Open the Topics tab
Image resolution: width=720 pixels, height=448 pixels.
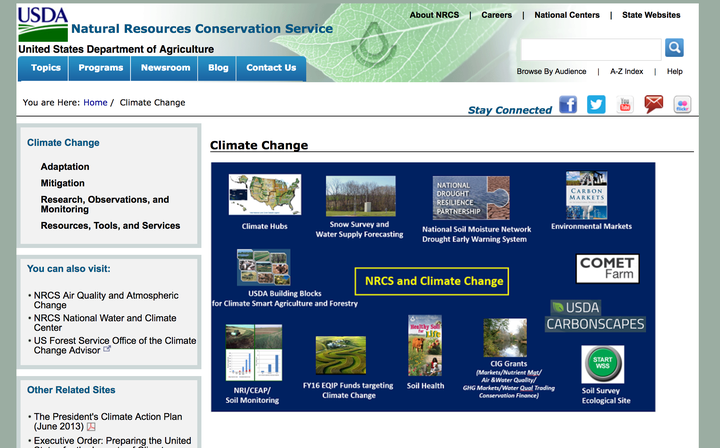pyautogui.click(x=43, y=68)
